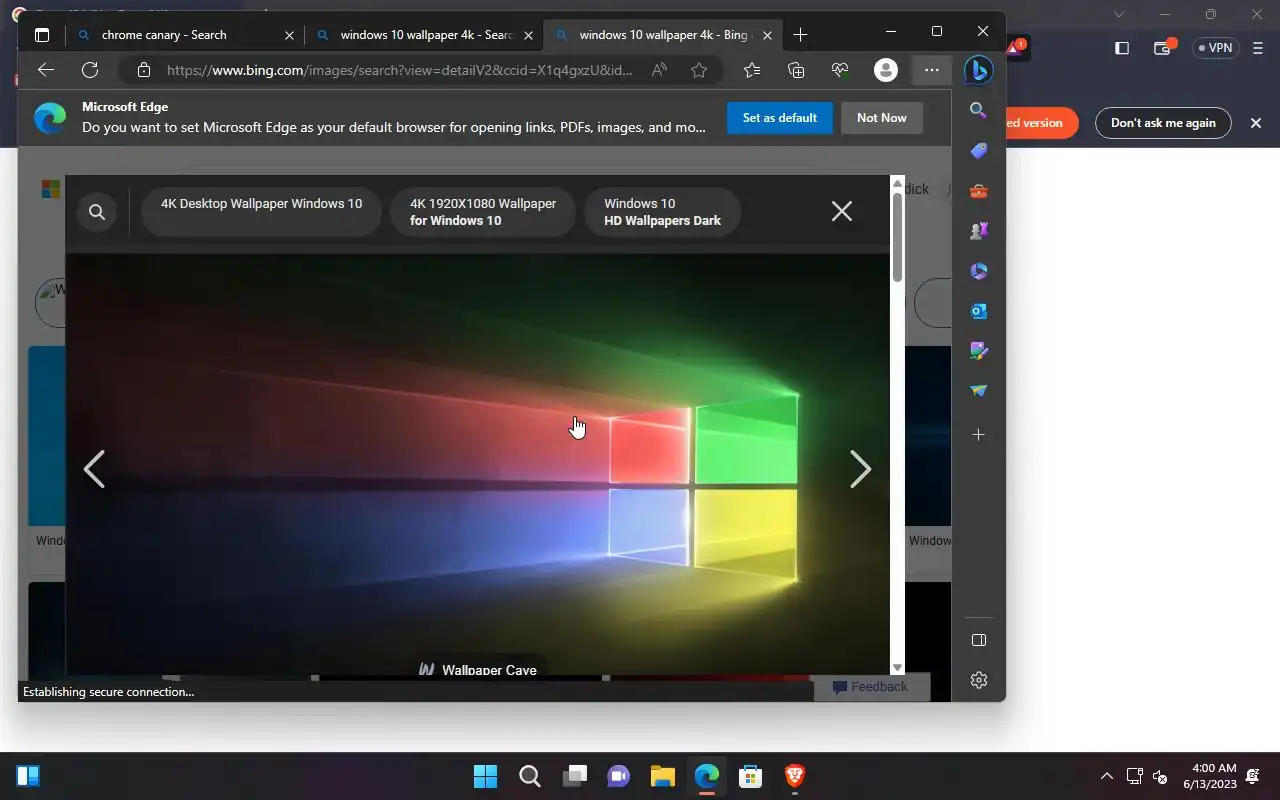Add this page to favorites with the star
The width and height of the screenshot is (1280, 800).
pos(699,70)
